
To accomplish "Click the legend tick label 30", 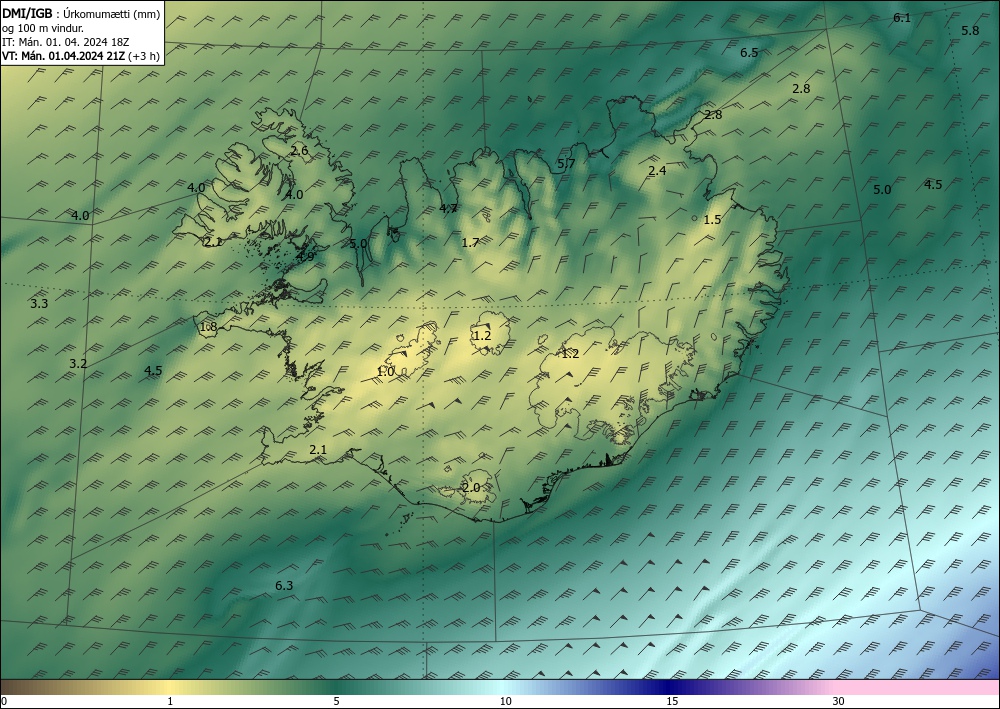I will click(839, 701).
